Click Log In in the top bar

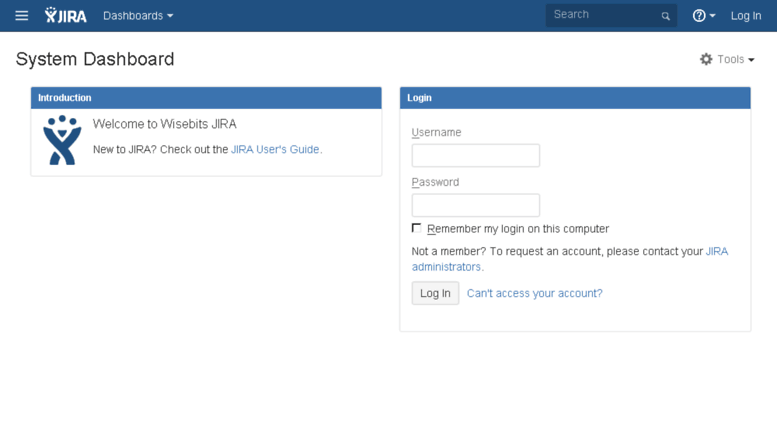[x=746, y=16]
